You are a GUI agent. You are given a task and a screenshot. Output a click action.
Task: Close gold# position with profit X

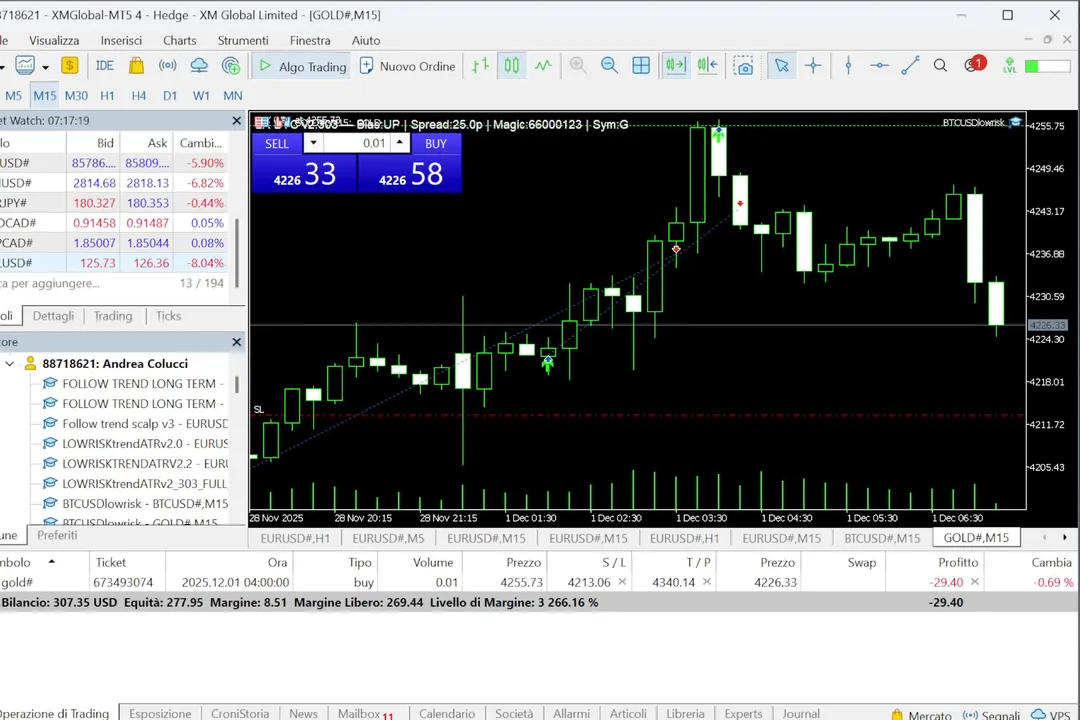point(975,582)
